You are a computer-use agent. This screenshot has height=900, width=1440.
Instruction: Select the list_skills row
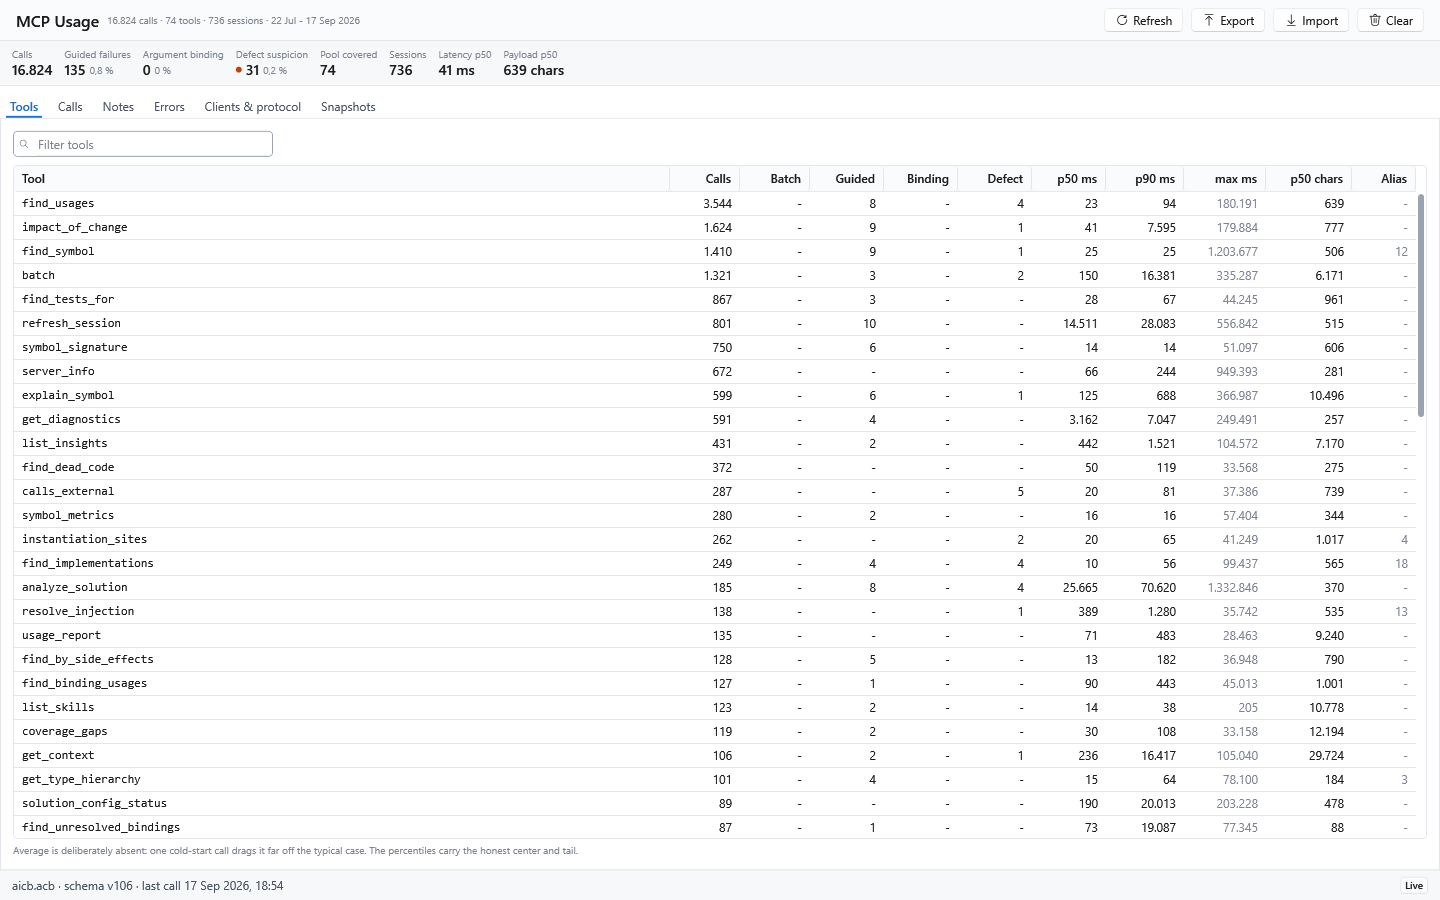pos(715,707)
